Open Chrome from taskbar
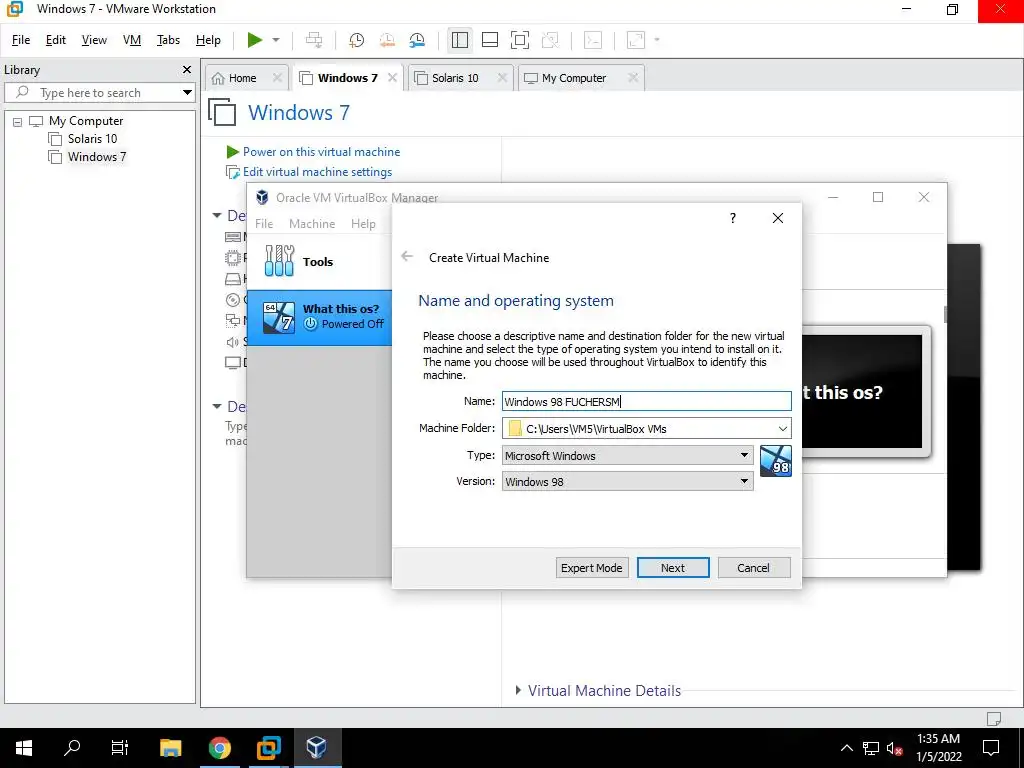The width and height of the screenshot is (1024, 768). (x=220, y=747)
